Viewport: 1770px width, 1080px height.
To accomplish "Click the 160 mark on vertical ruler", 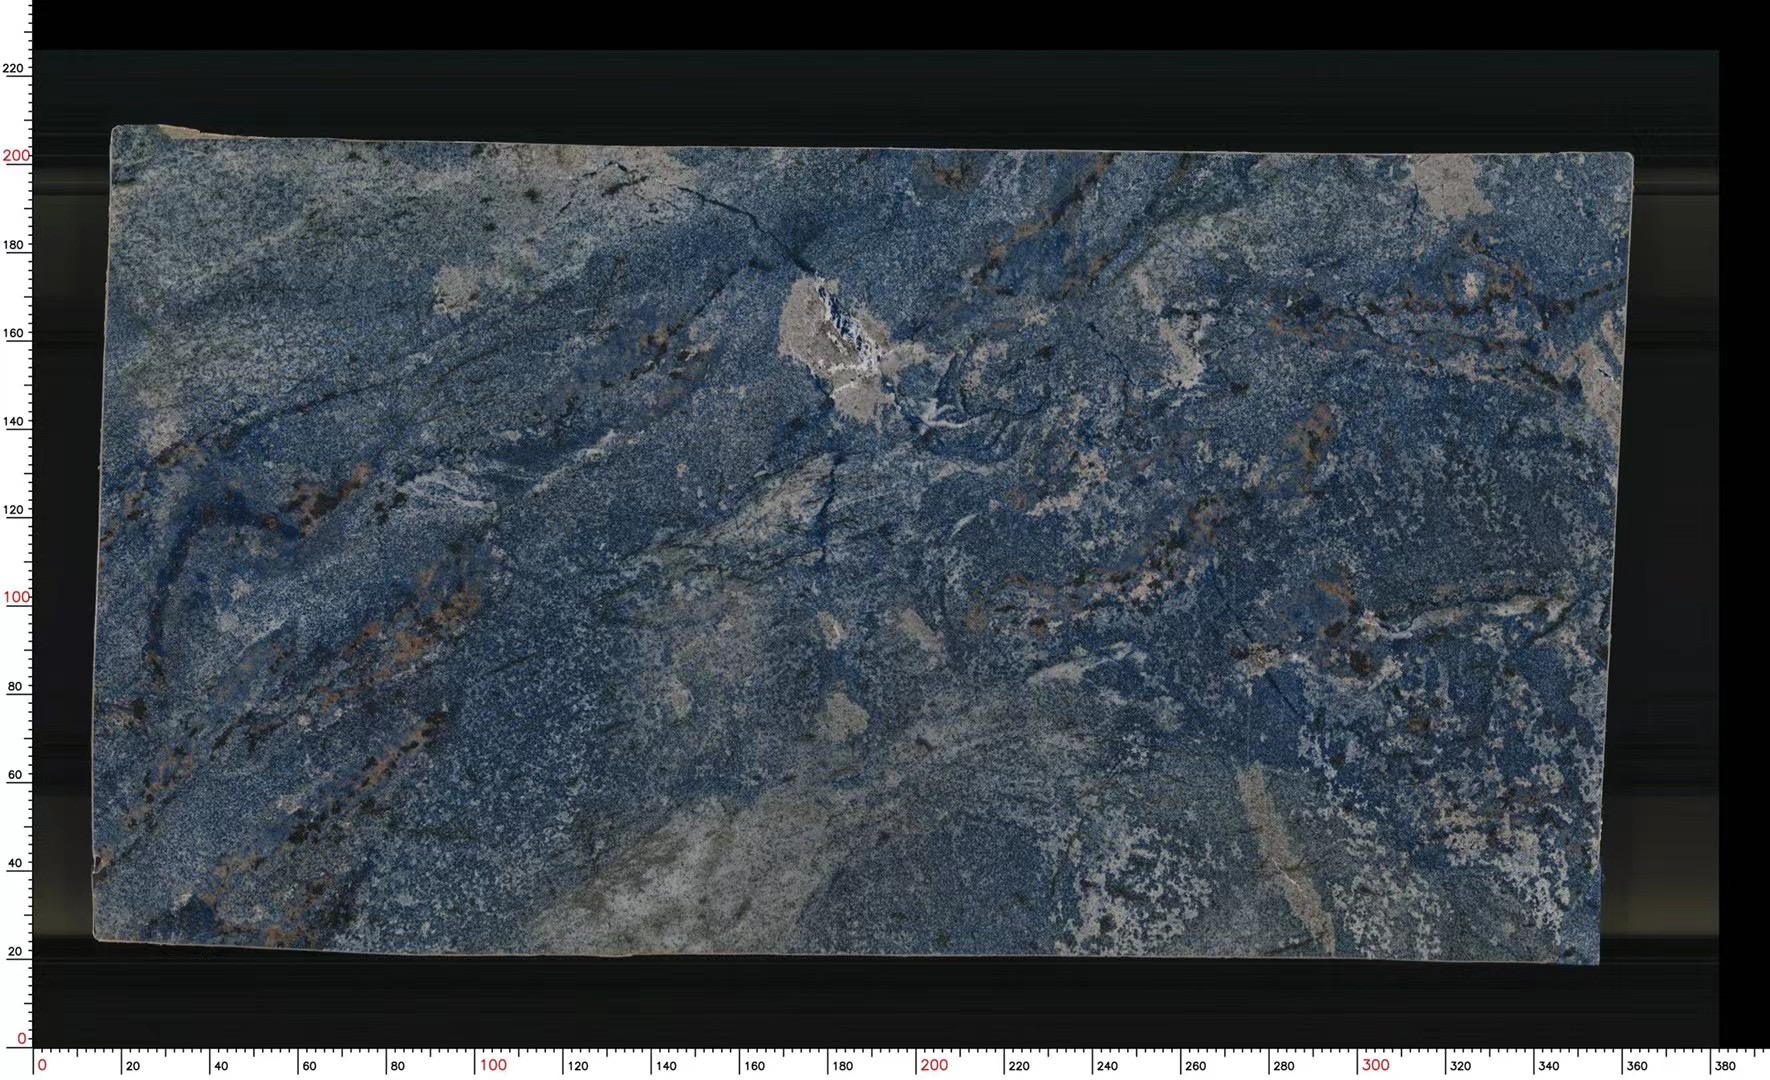I will (x=14, y=333).
